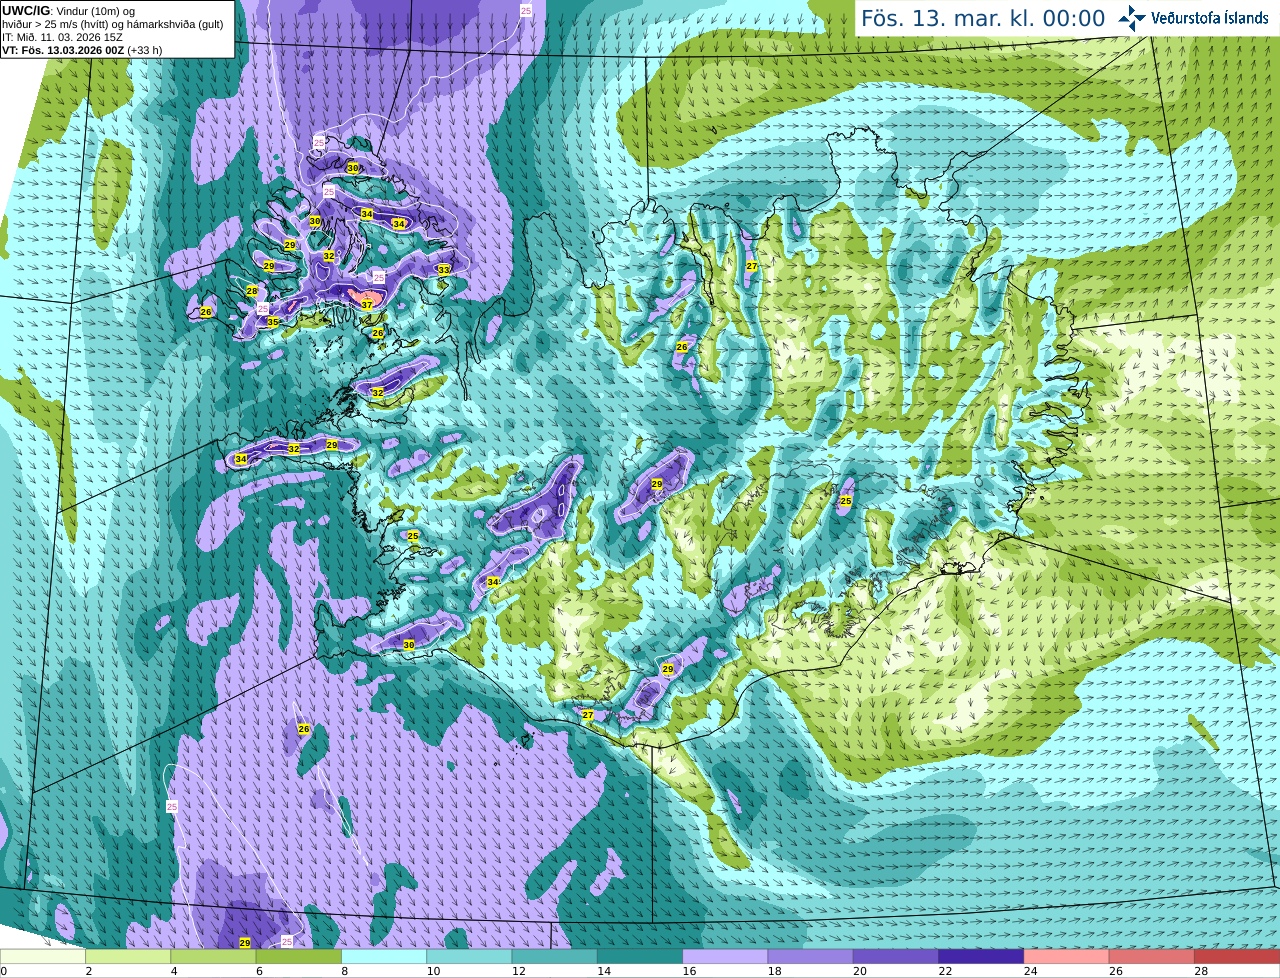This screenshot has height=978, width=1280.
Task: Click the scale label '24'
Action: [1030, 971]
